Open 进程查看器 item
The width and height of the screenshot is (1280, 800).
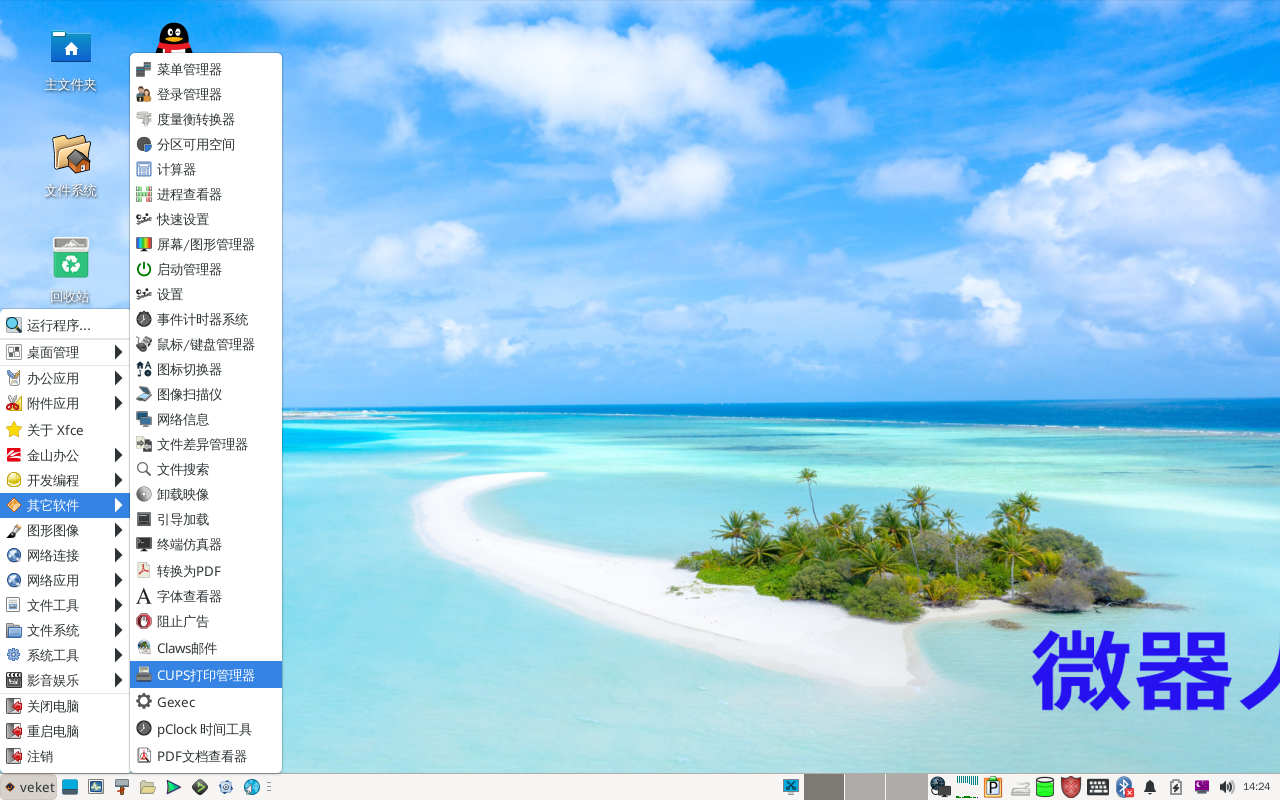[x=206, y=194]
